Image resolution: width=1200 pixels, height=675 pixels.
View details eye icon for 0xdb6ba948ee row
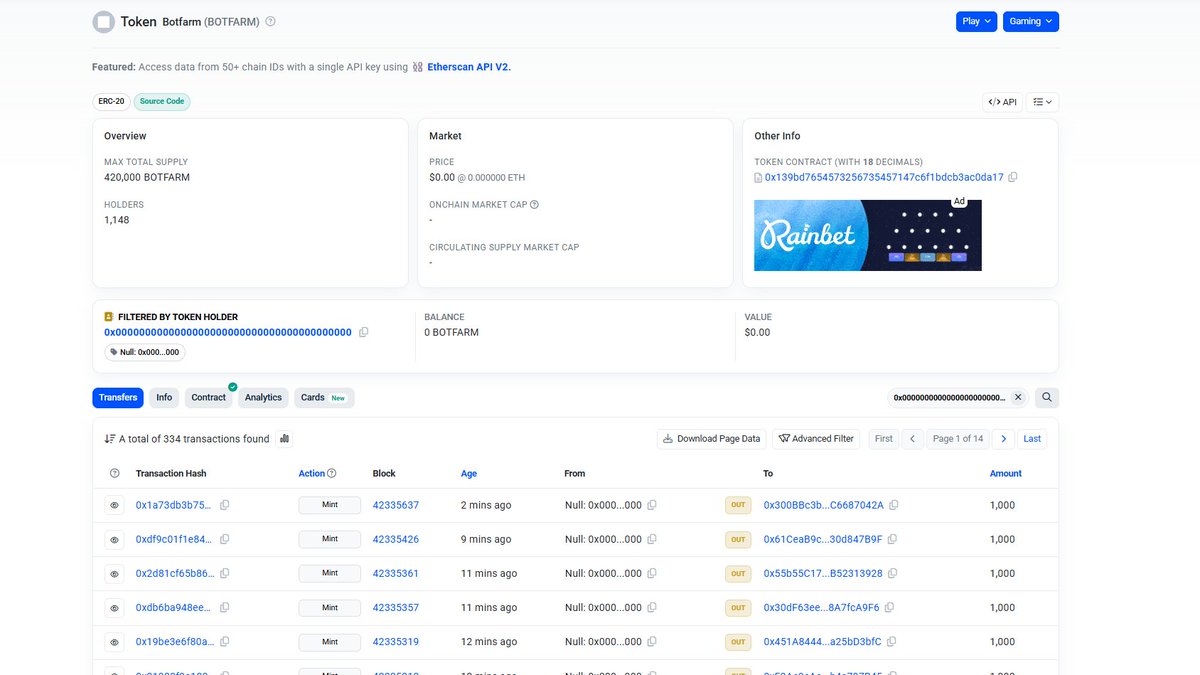(x=114, y=607)
